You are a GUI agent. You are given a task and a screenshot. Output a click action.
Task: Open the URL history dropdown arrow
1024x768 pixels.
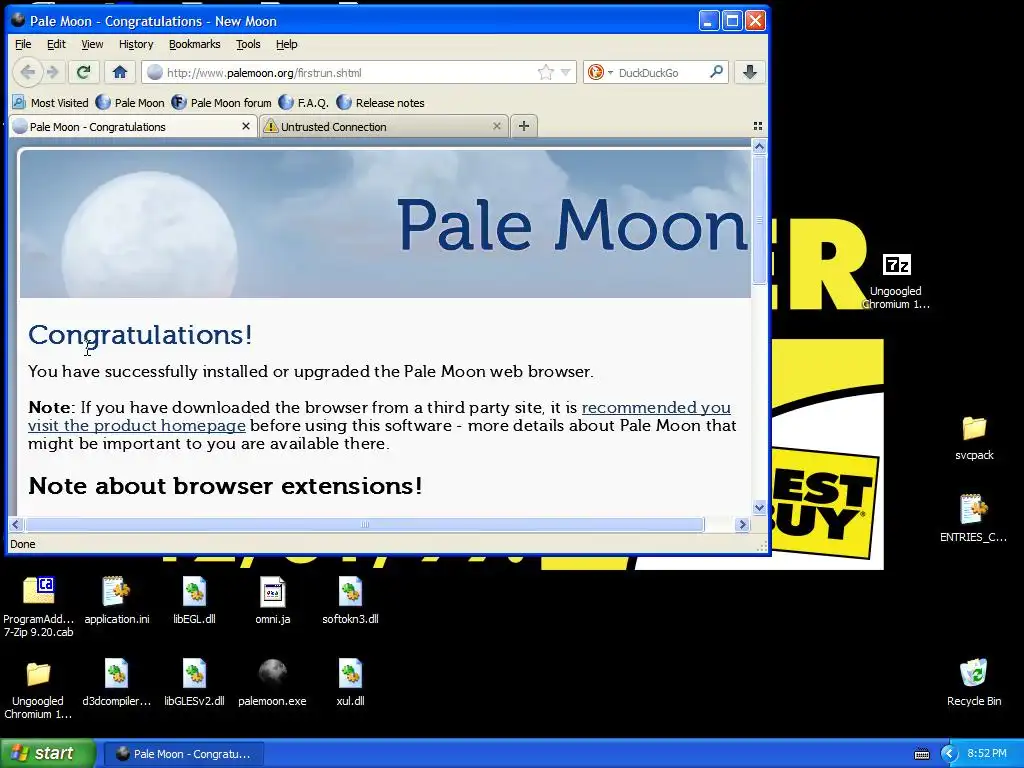[x=566, y=72]
